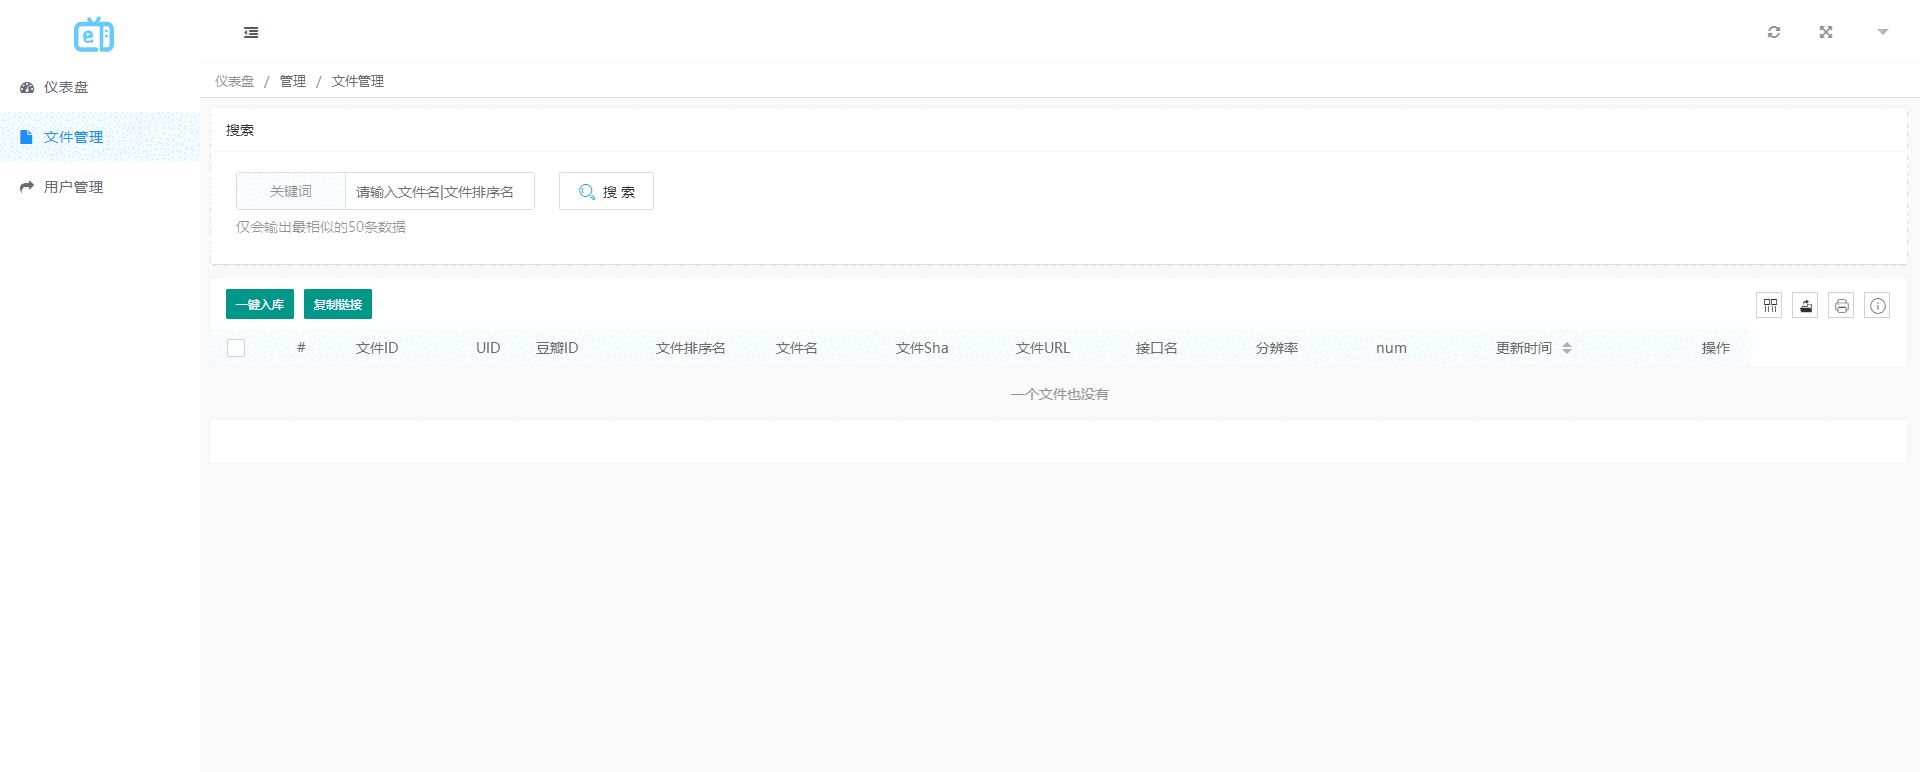Click the 关键词 label beside the search field
Image resolution: width=1920 pixels, height=772 pixels.
(x=291, y=191)
